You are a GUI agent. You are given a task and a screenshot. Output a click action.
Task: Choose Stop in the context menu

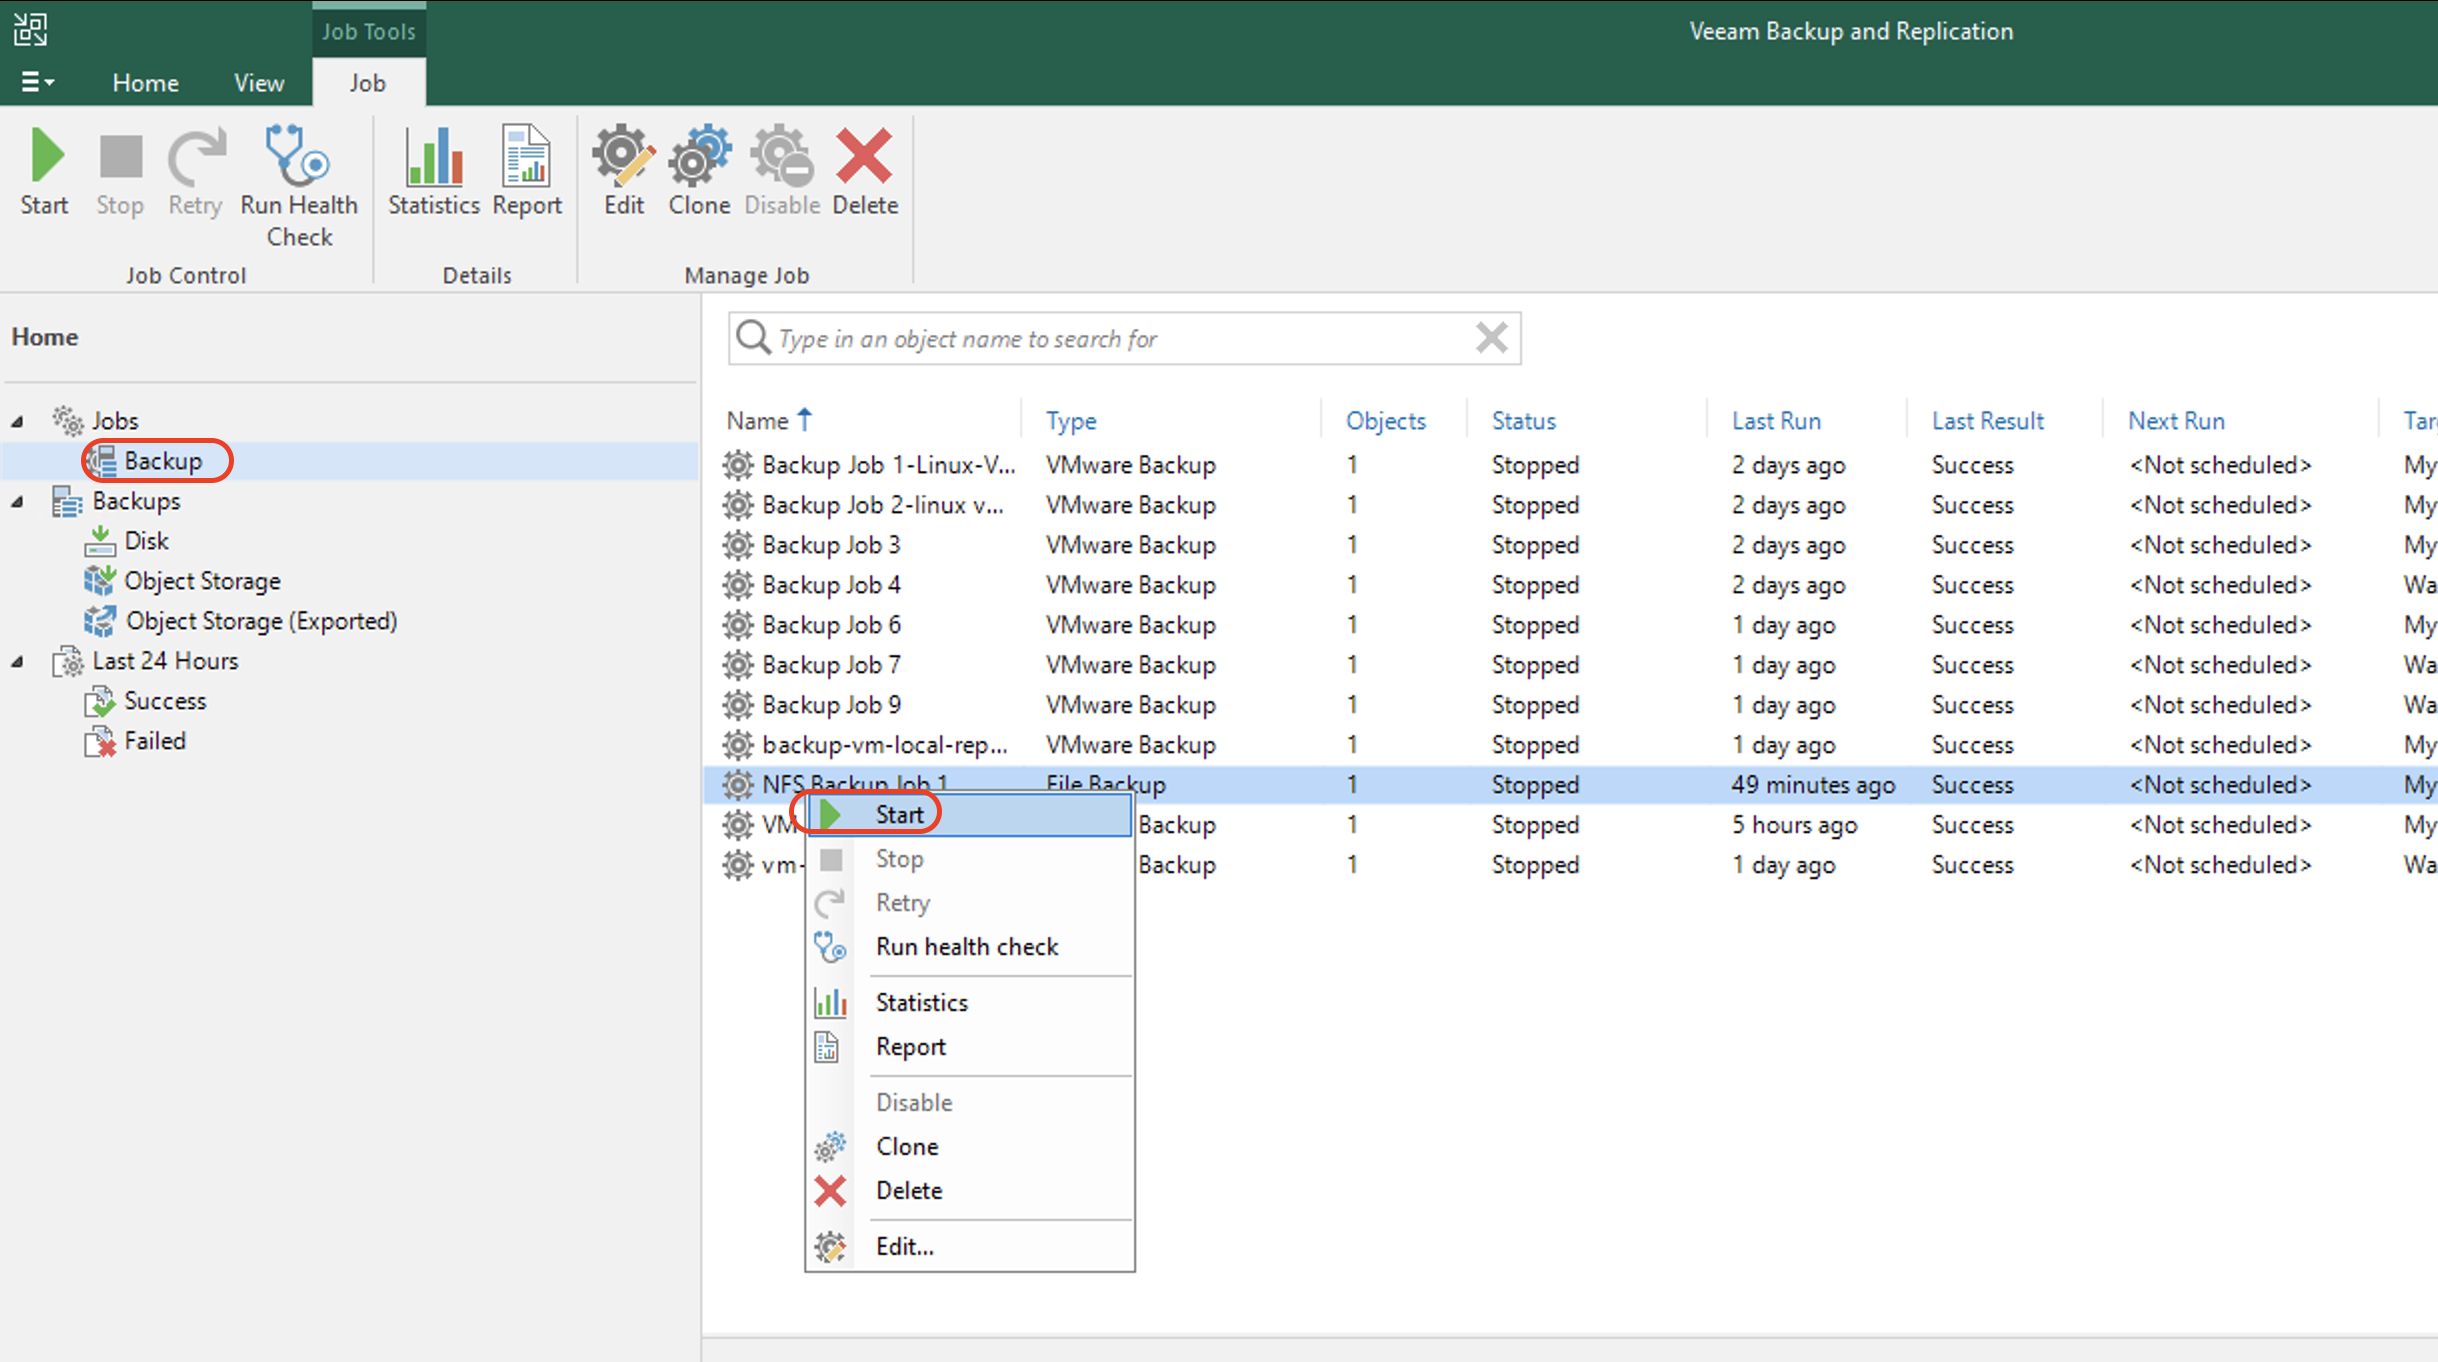tap(969, 859)
